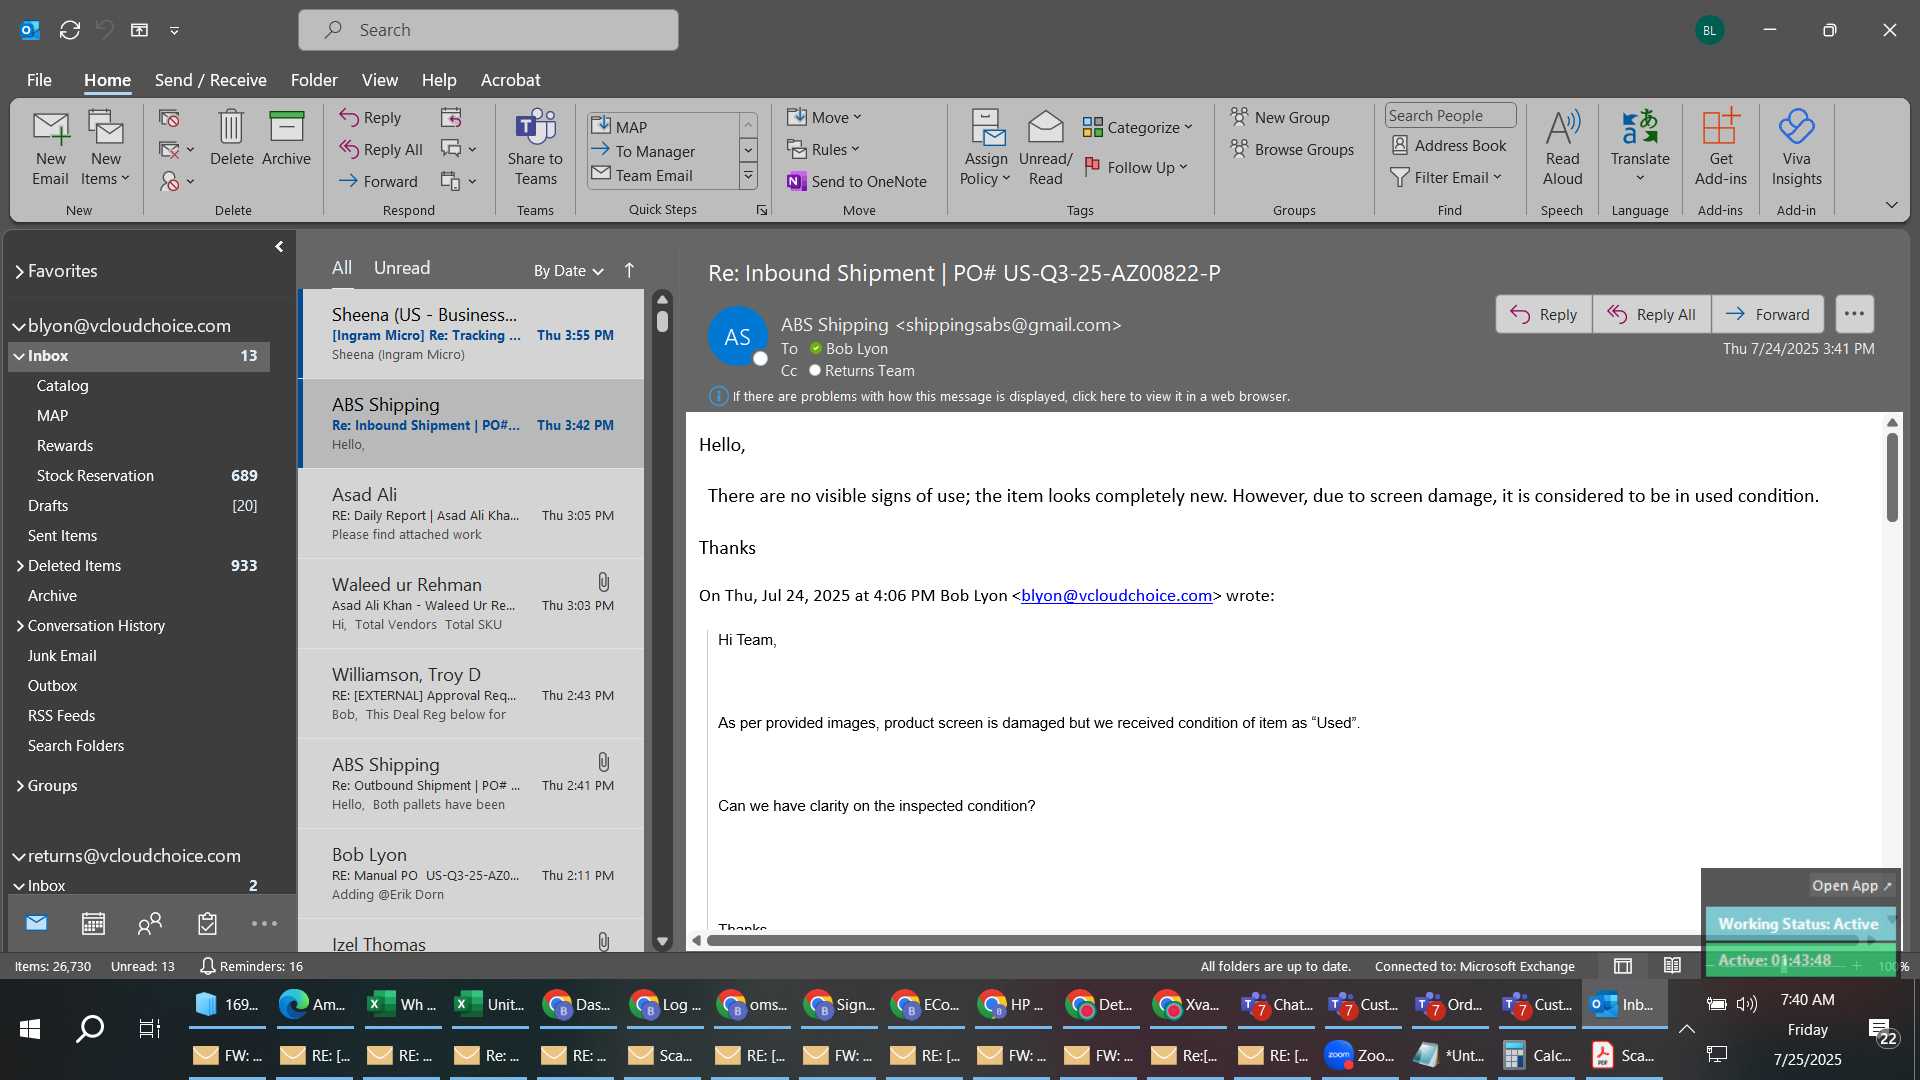
Task: Click the Search People field
Action: (x=1450, y=115)
